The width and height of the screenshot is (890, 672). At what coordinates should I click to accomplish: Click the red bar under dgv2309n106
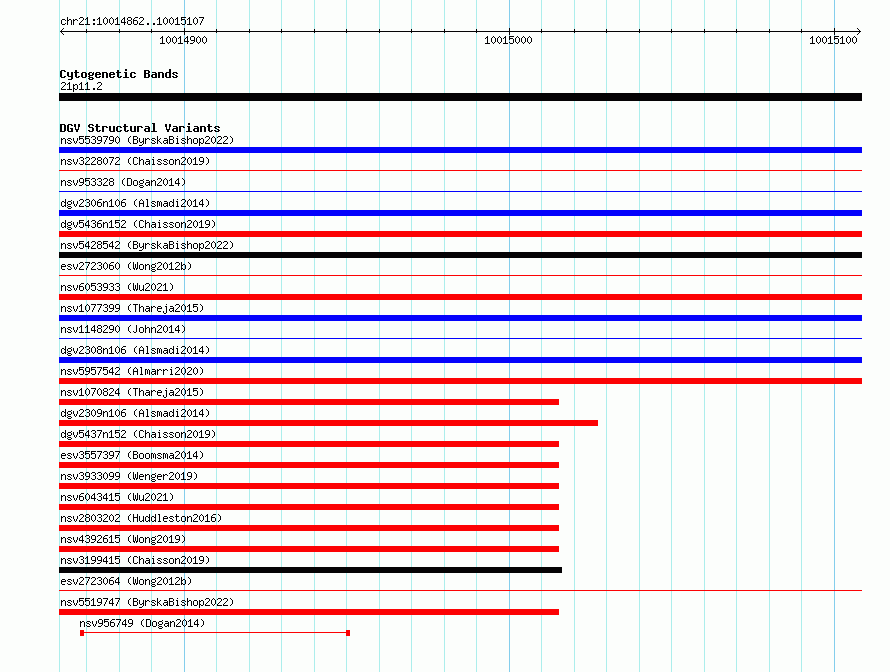pos(328,423)
